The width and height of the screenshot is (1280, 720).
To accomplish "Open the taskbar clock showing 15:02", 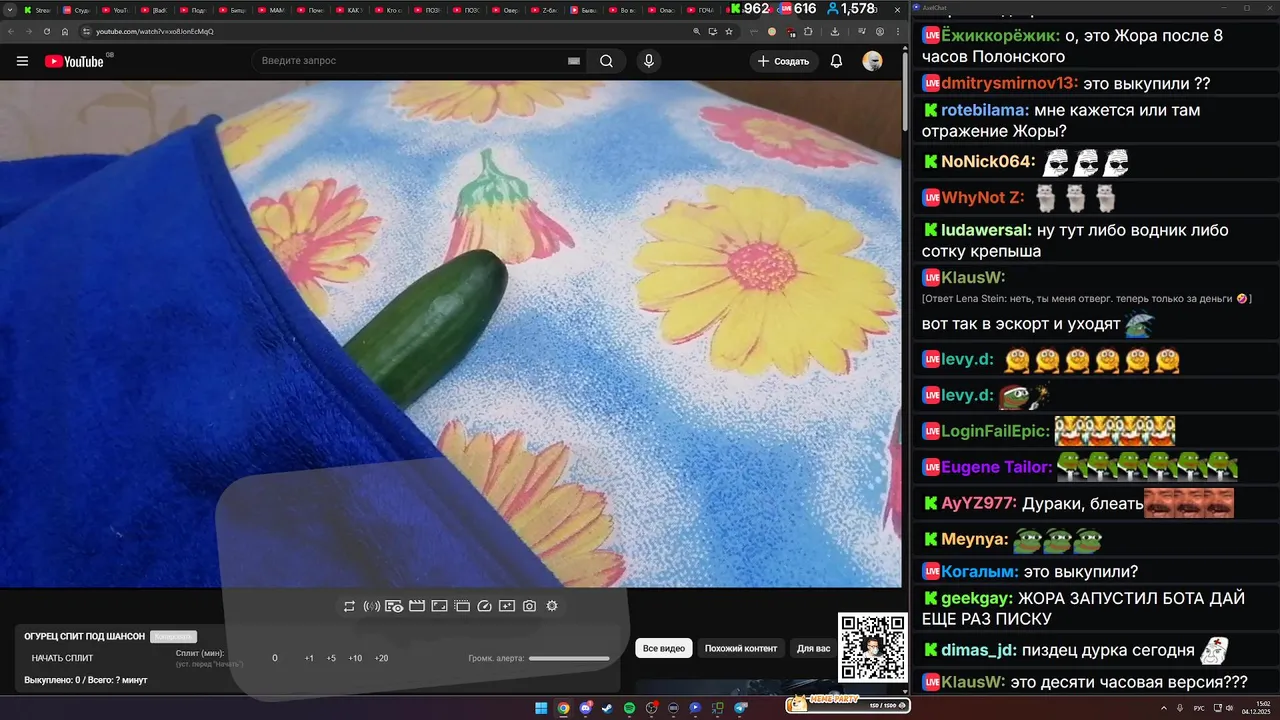I will click(x=1255, y=708).
